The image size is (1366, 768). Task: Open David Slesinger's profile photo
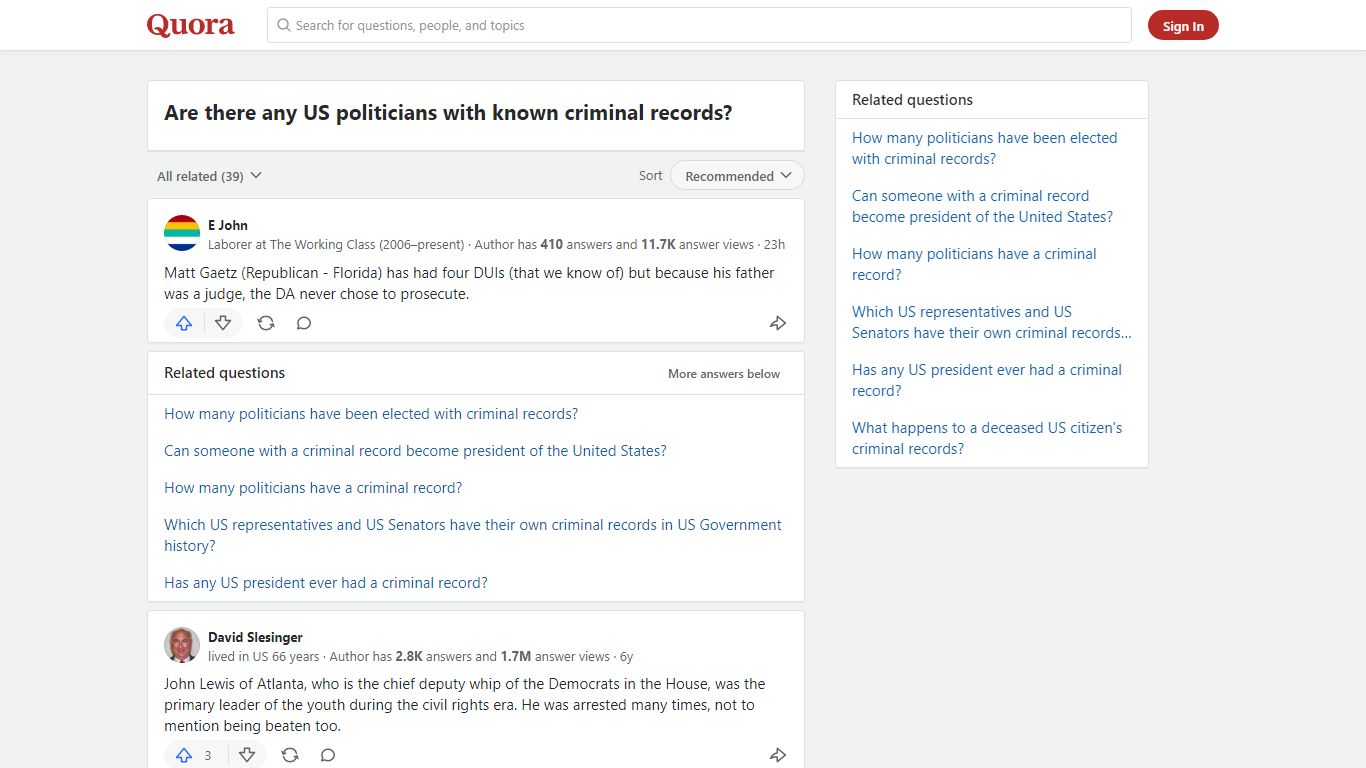coord(182,645)
